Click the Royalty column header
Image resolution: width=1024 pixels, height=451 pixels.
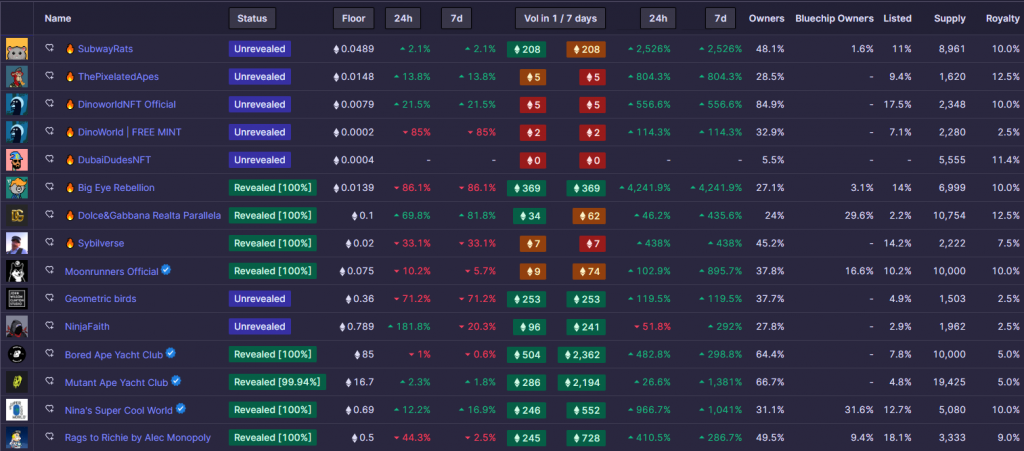[1002, 18]
